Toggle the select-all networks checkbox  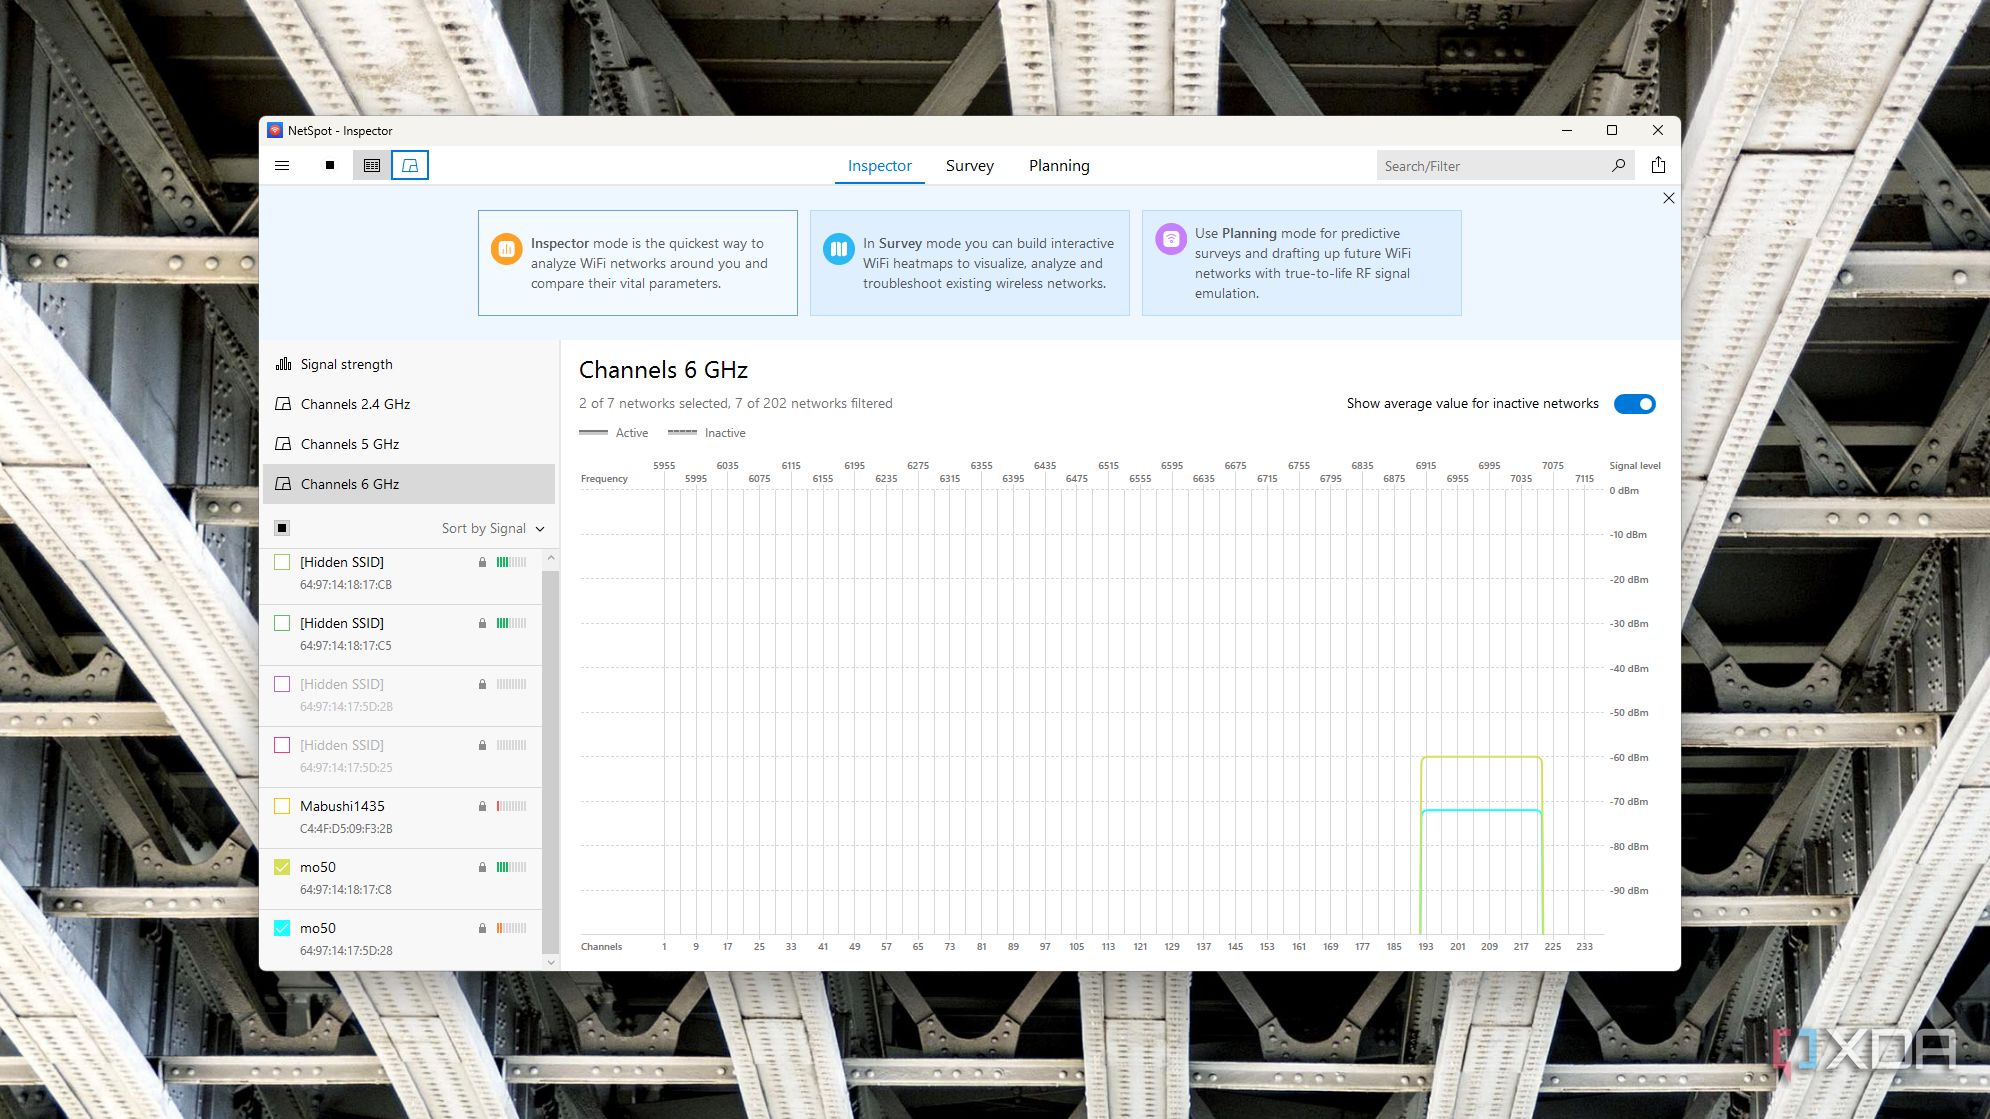[x=282, y=528]
